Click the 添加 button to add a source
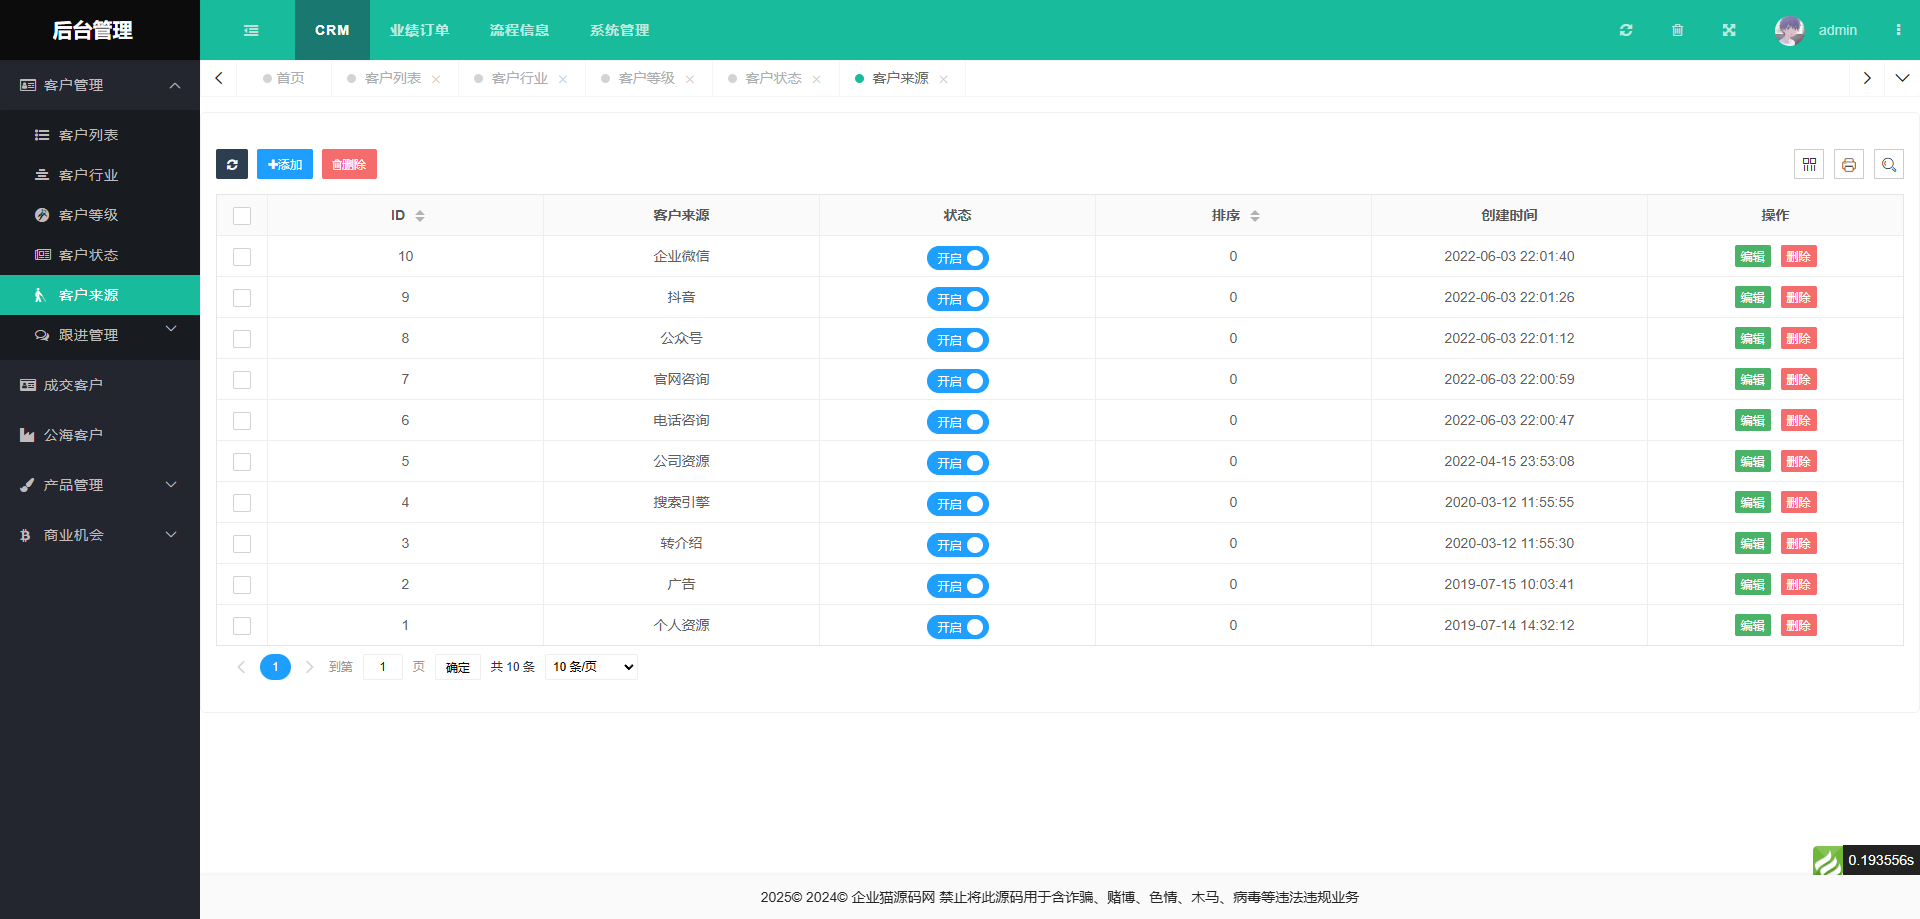The width and height of the screenshot is (1920, 919). point(284,164)
